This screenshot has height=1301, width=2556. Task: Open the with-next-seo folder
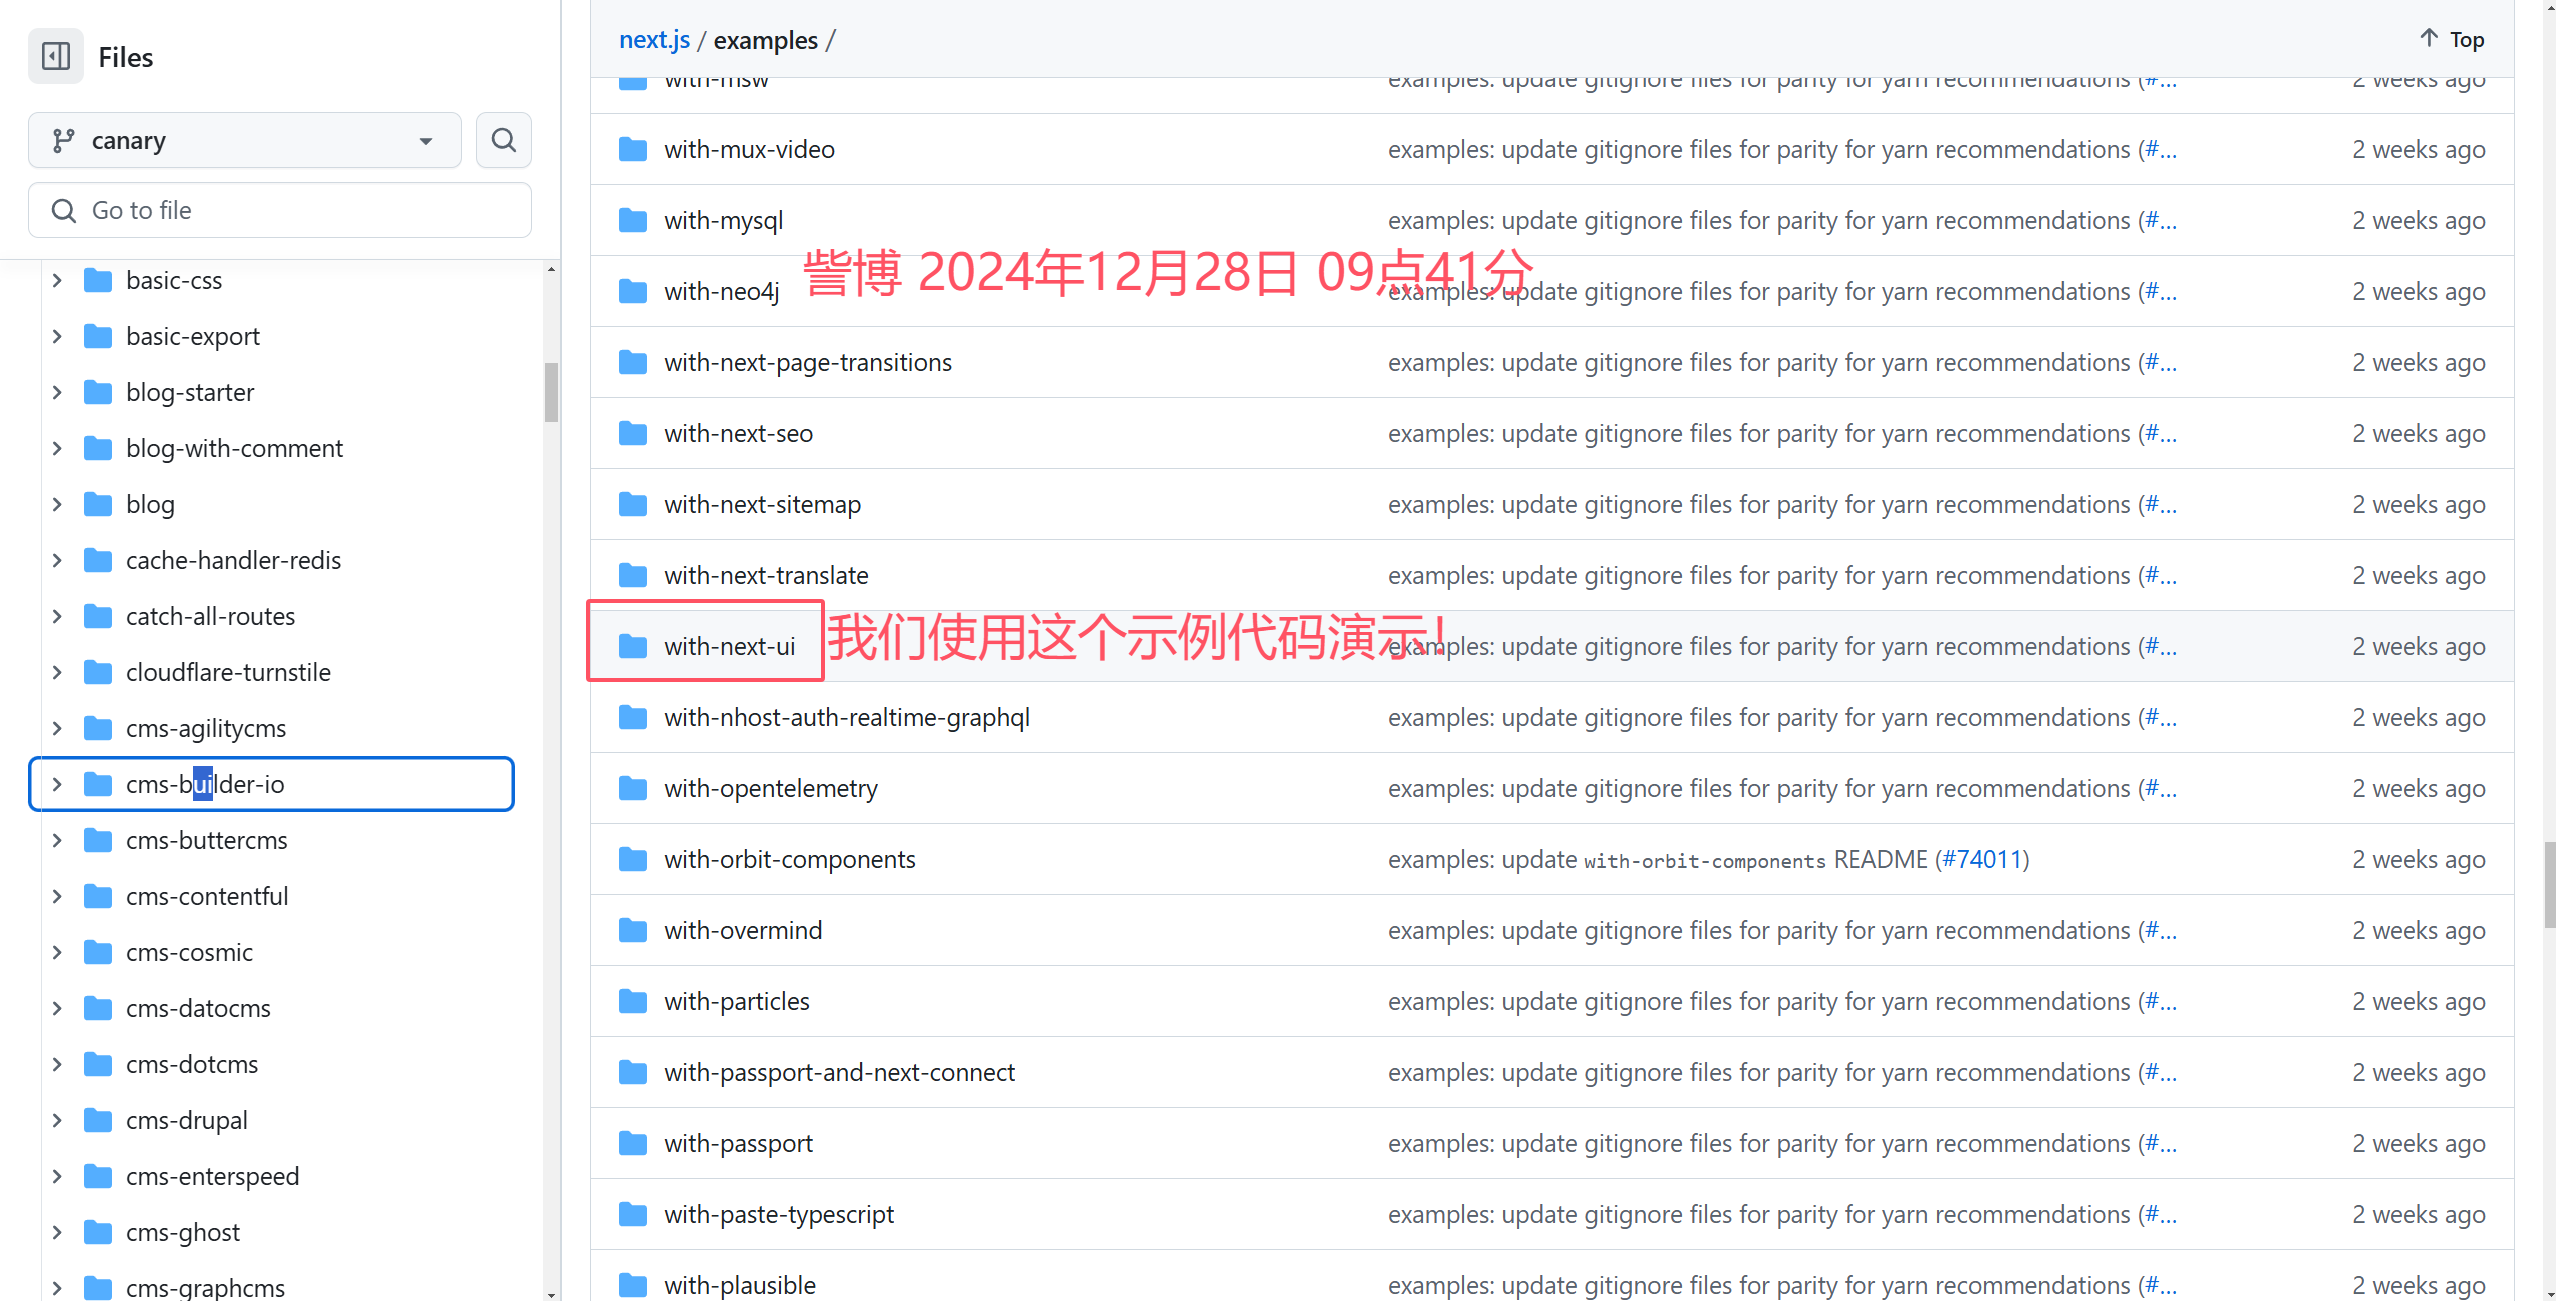tap(738, 434)
